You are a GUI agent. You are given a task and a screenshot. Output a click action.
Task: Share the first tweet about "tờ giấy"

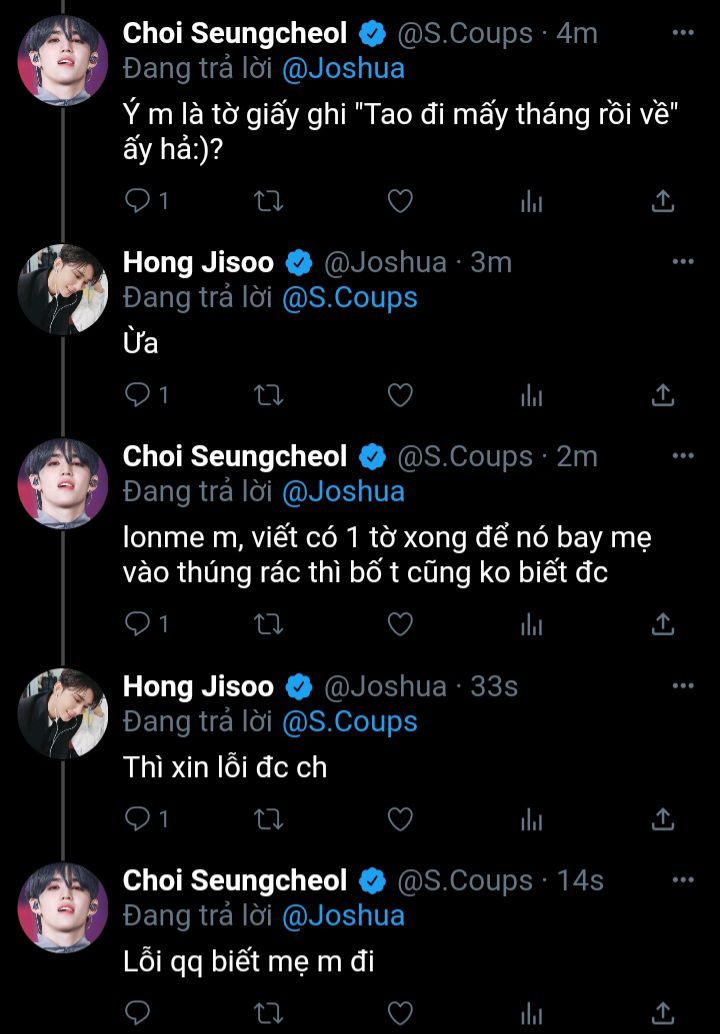tap(662, 201)
